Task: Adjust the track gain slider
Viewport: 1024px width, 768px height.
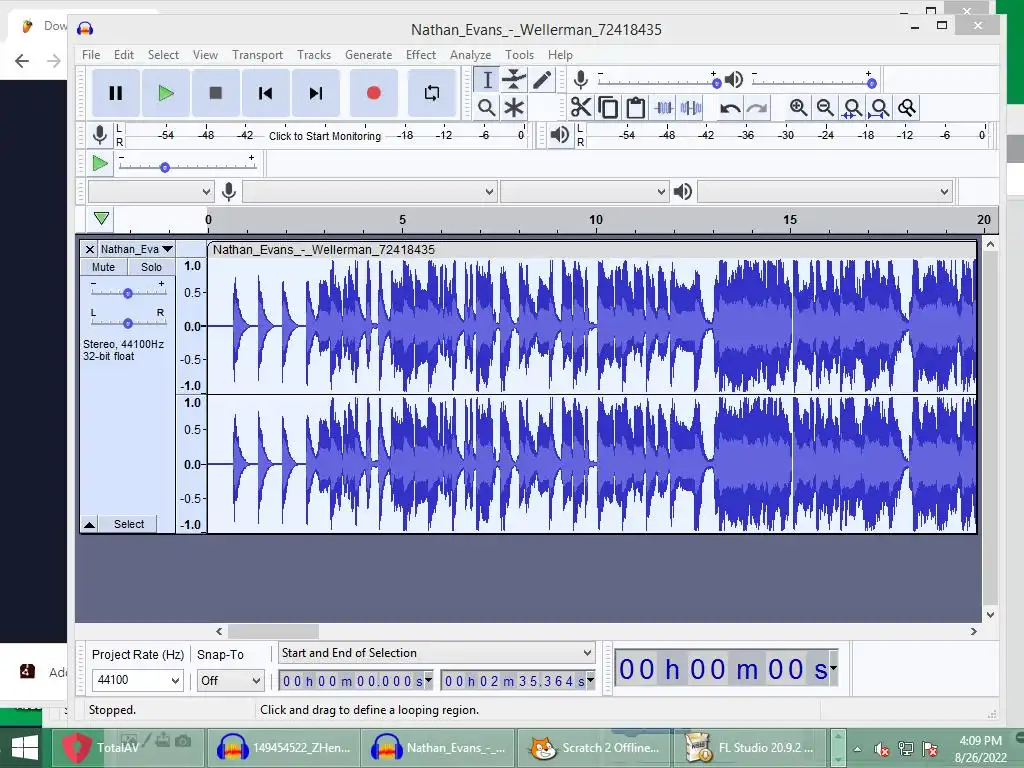Action: coord(128,292)
